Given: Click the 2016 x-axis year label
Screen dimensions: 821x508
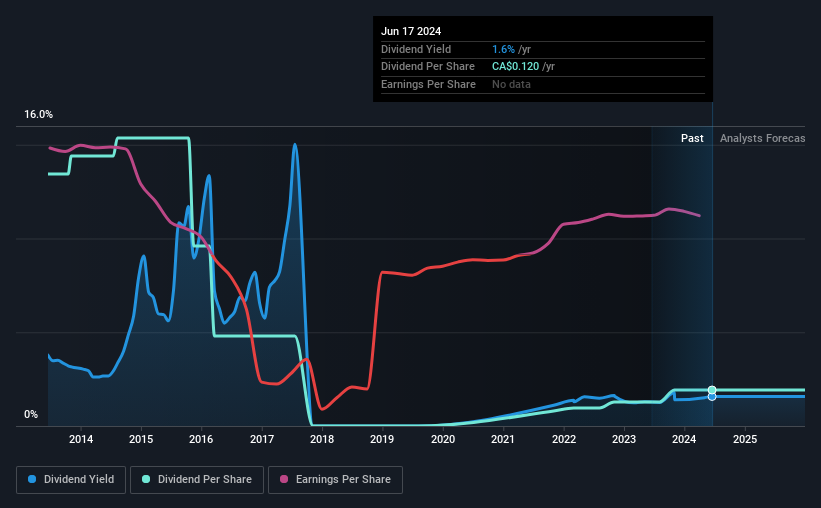Looking at the screenshot, I should 201,439.
